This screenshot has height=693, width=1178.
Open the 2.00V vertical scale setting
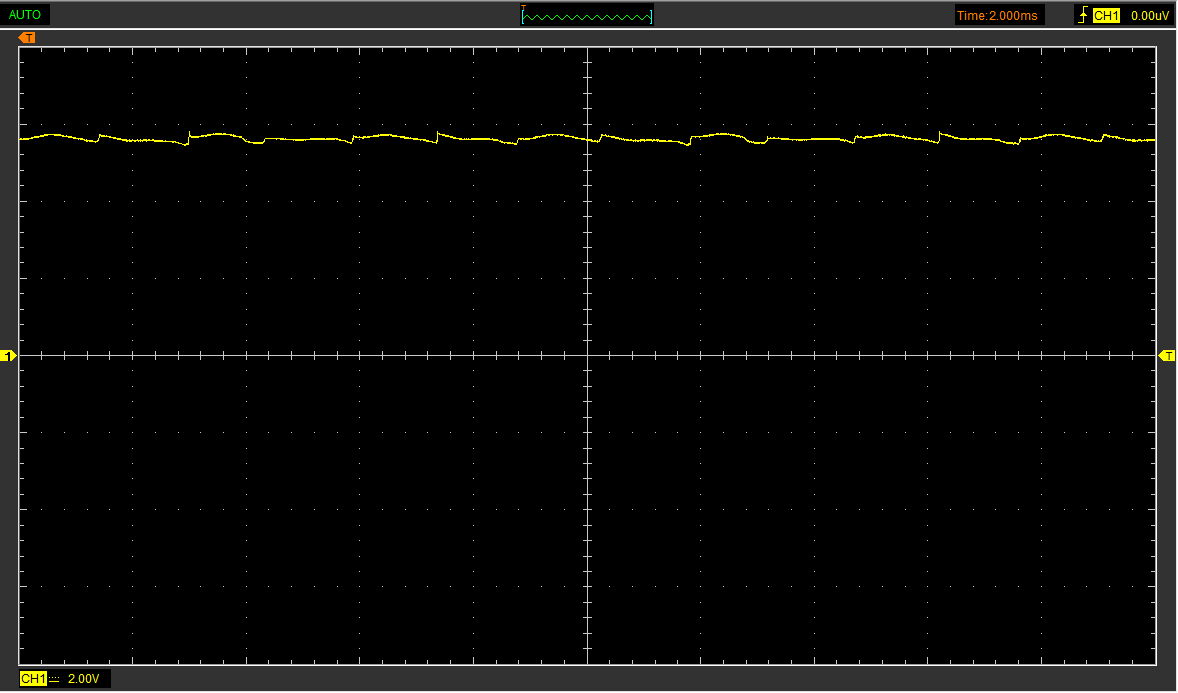[83, 679]
